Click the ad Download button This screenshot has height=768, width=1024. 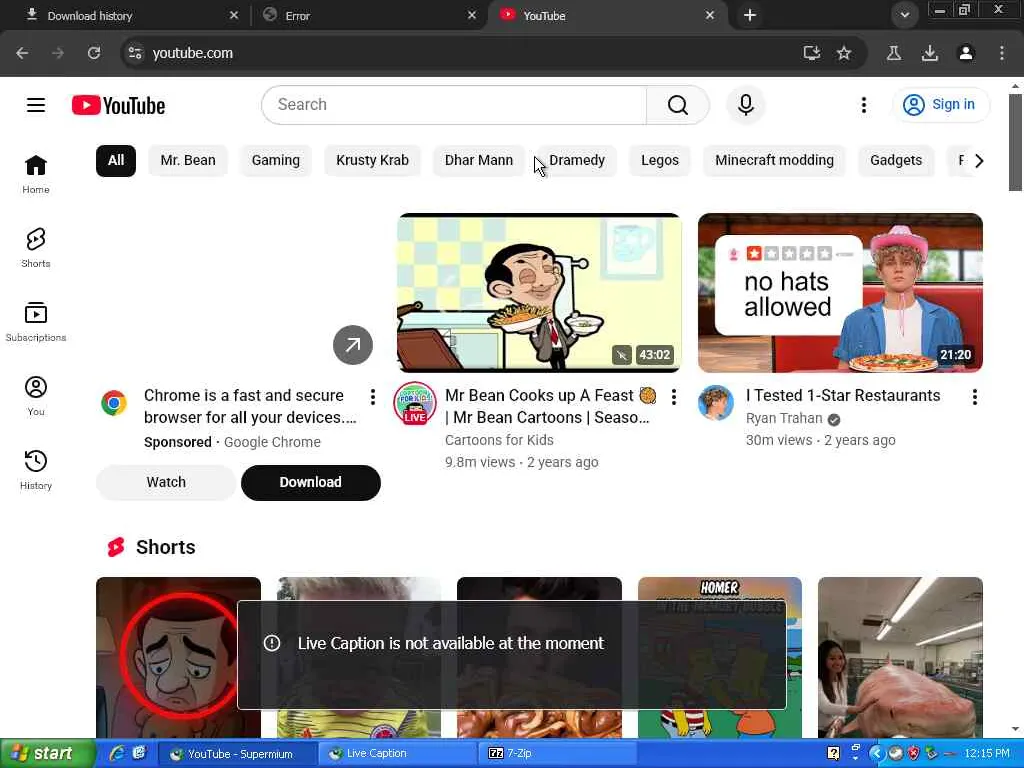pos(311,483)
